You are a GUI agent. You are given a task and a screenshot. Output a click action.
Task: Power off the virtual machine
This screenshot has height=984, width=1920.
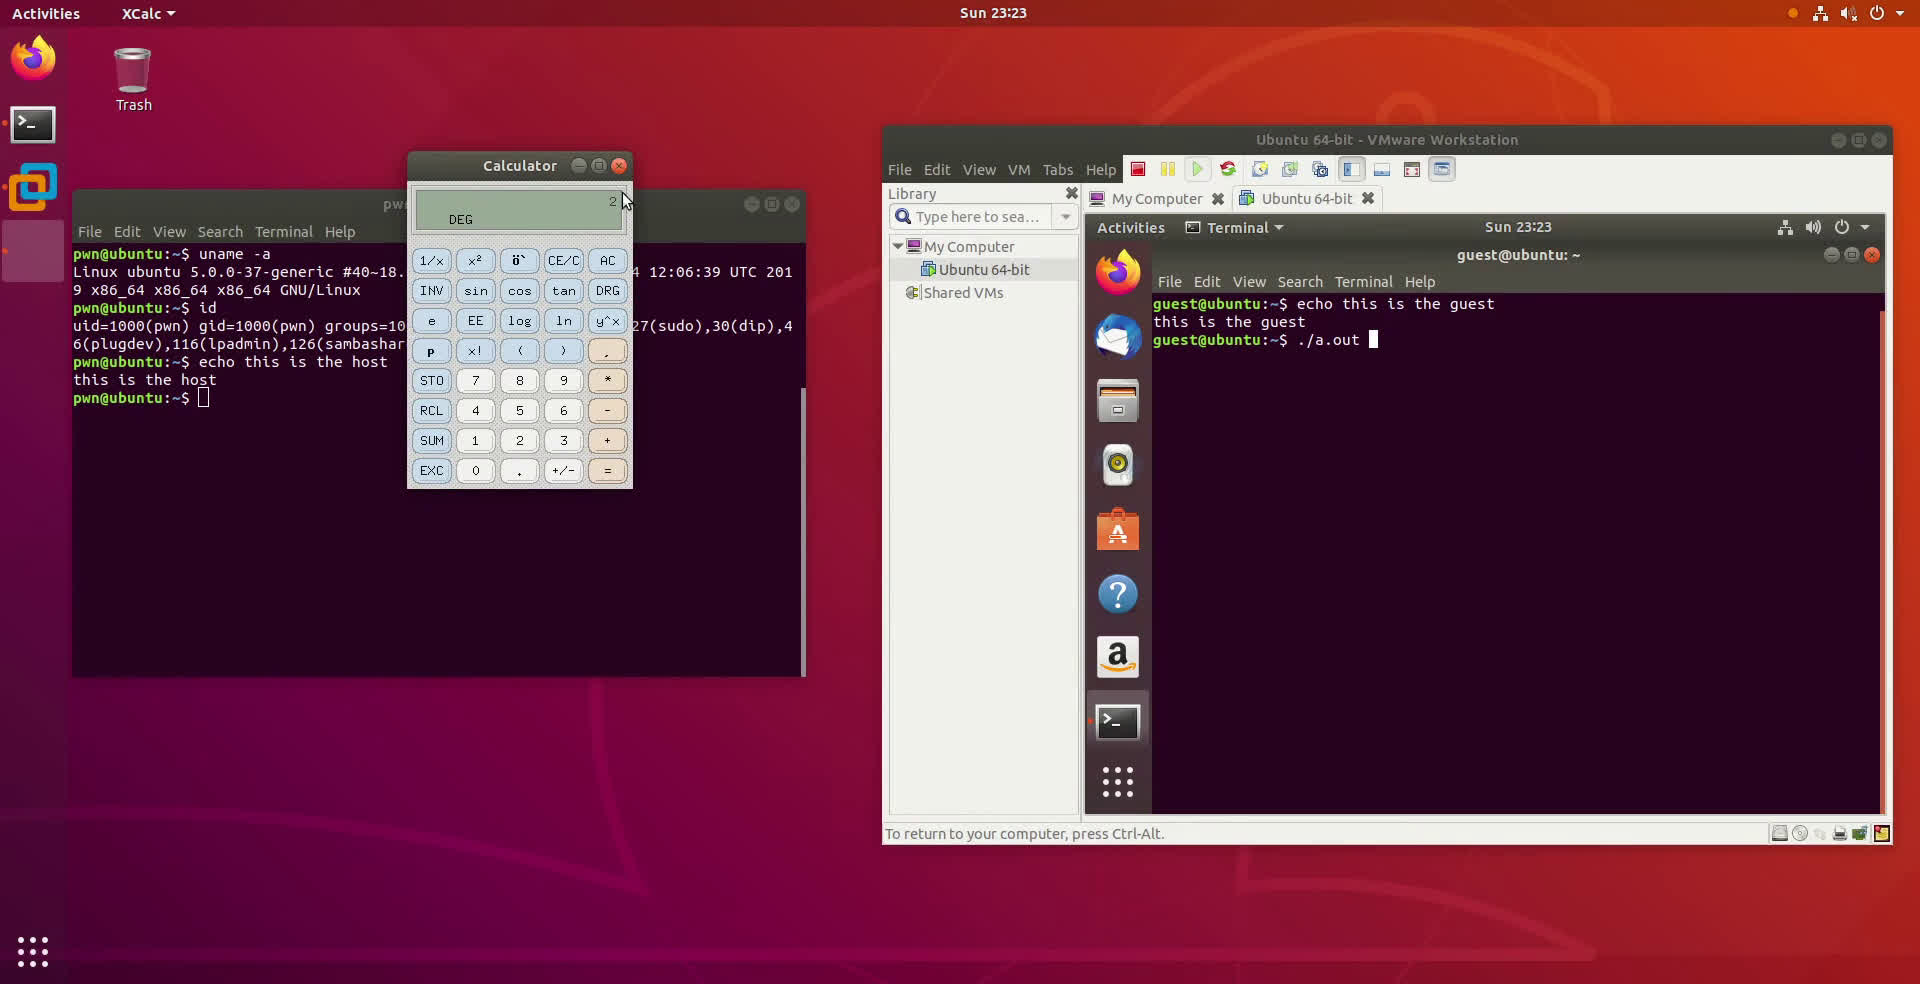1138,169
